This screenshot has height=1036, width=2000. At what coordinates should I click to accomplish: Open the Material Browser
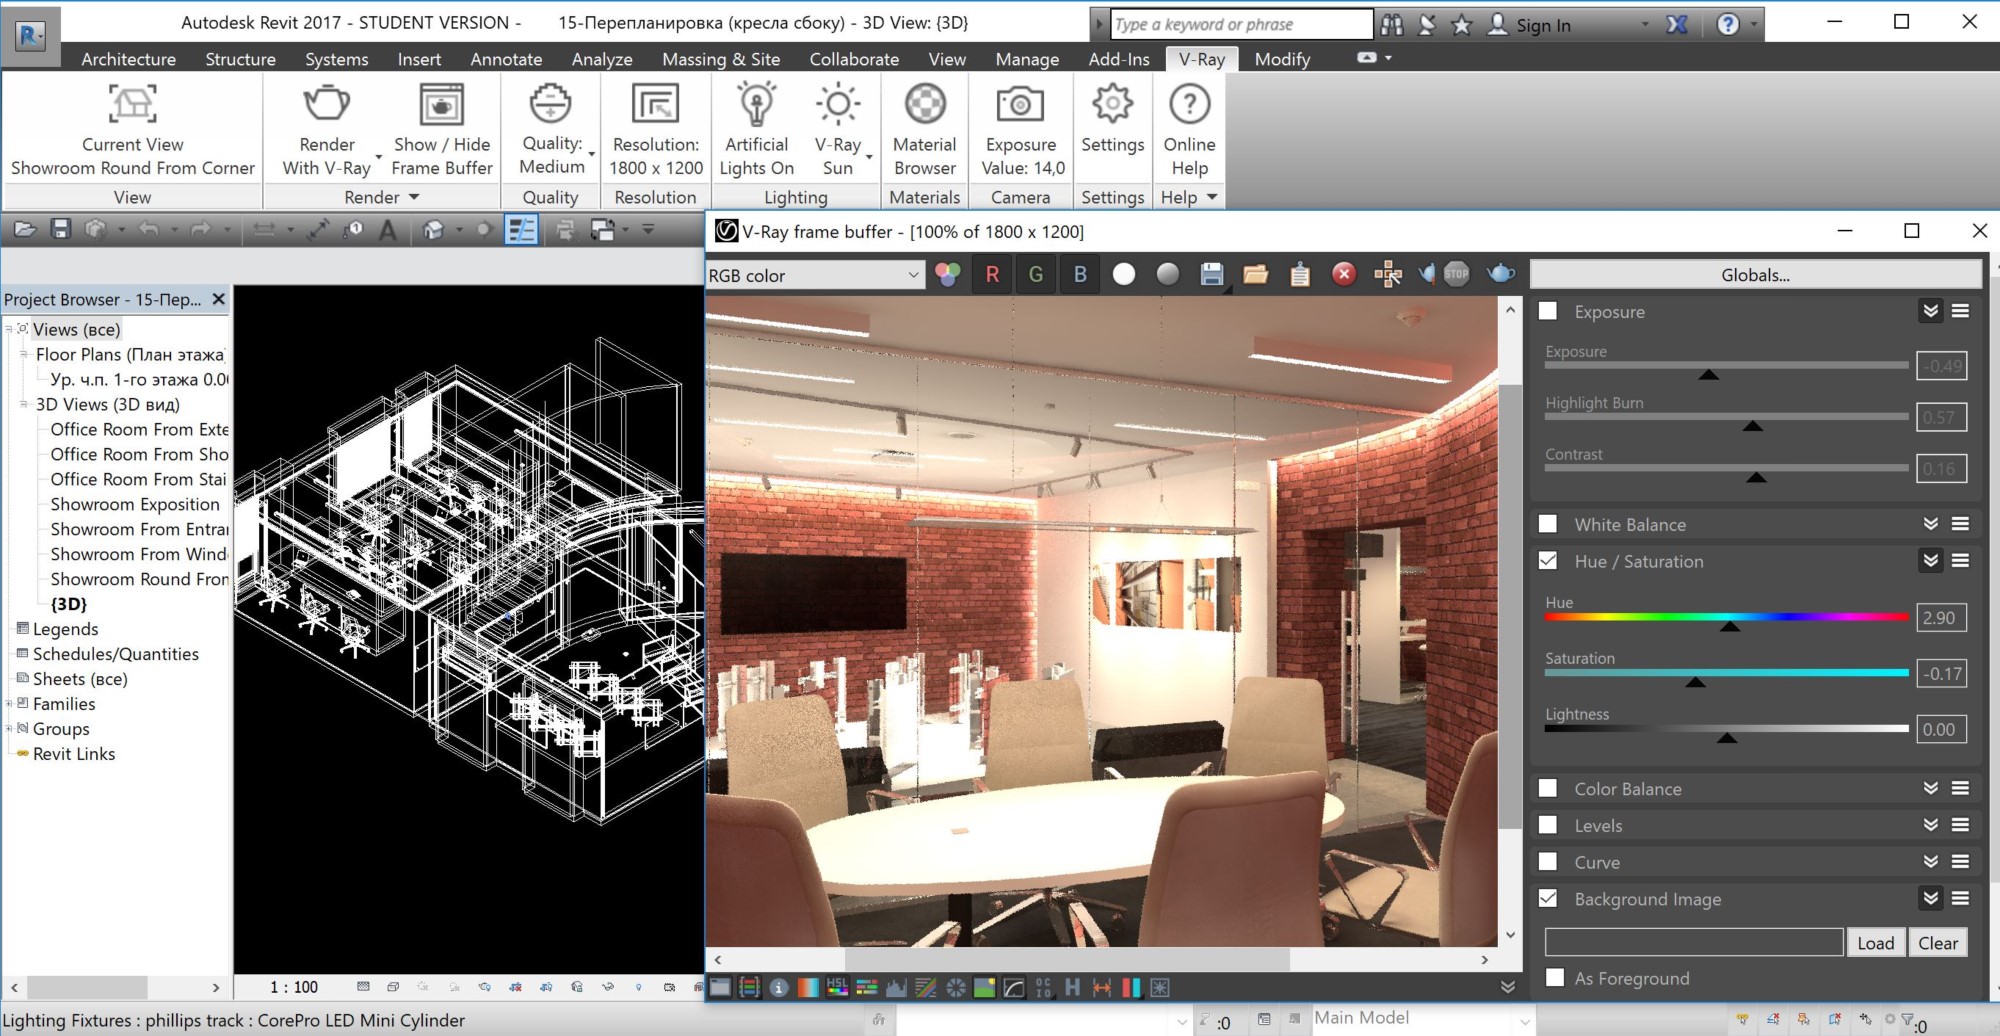click(x=925, y=131)
